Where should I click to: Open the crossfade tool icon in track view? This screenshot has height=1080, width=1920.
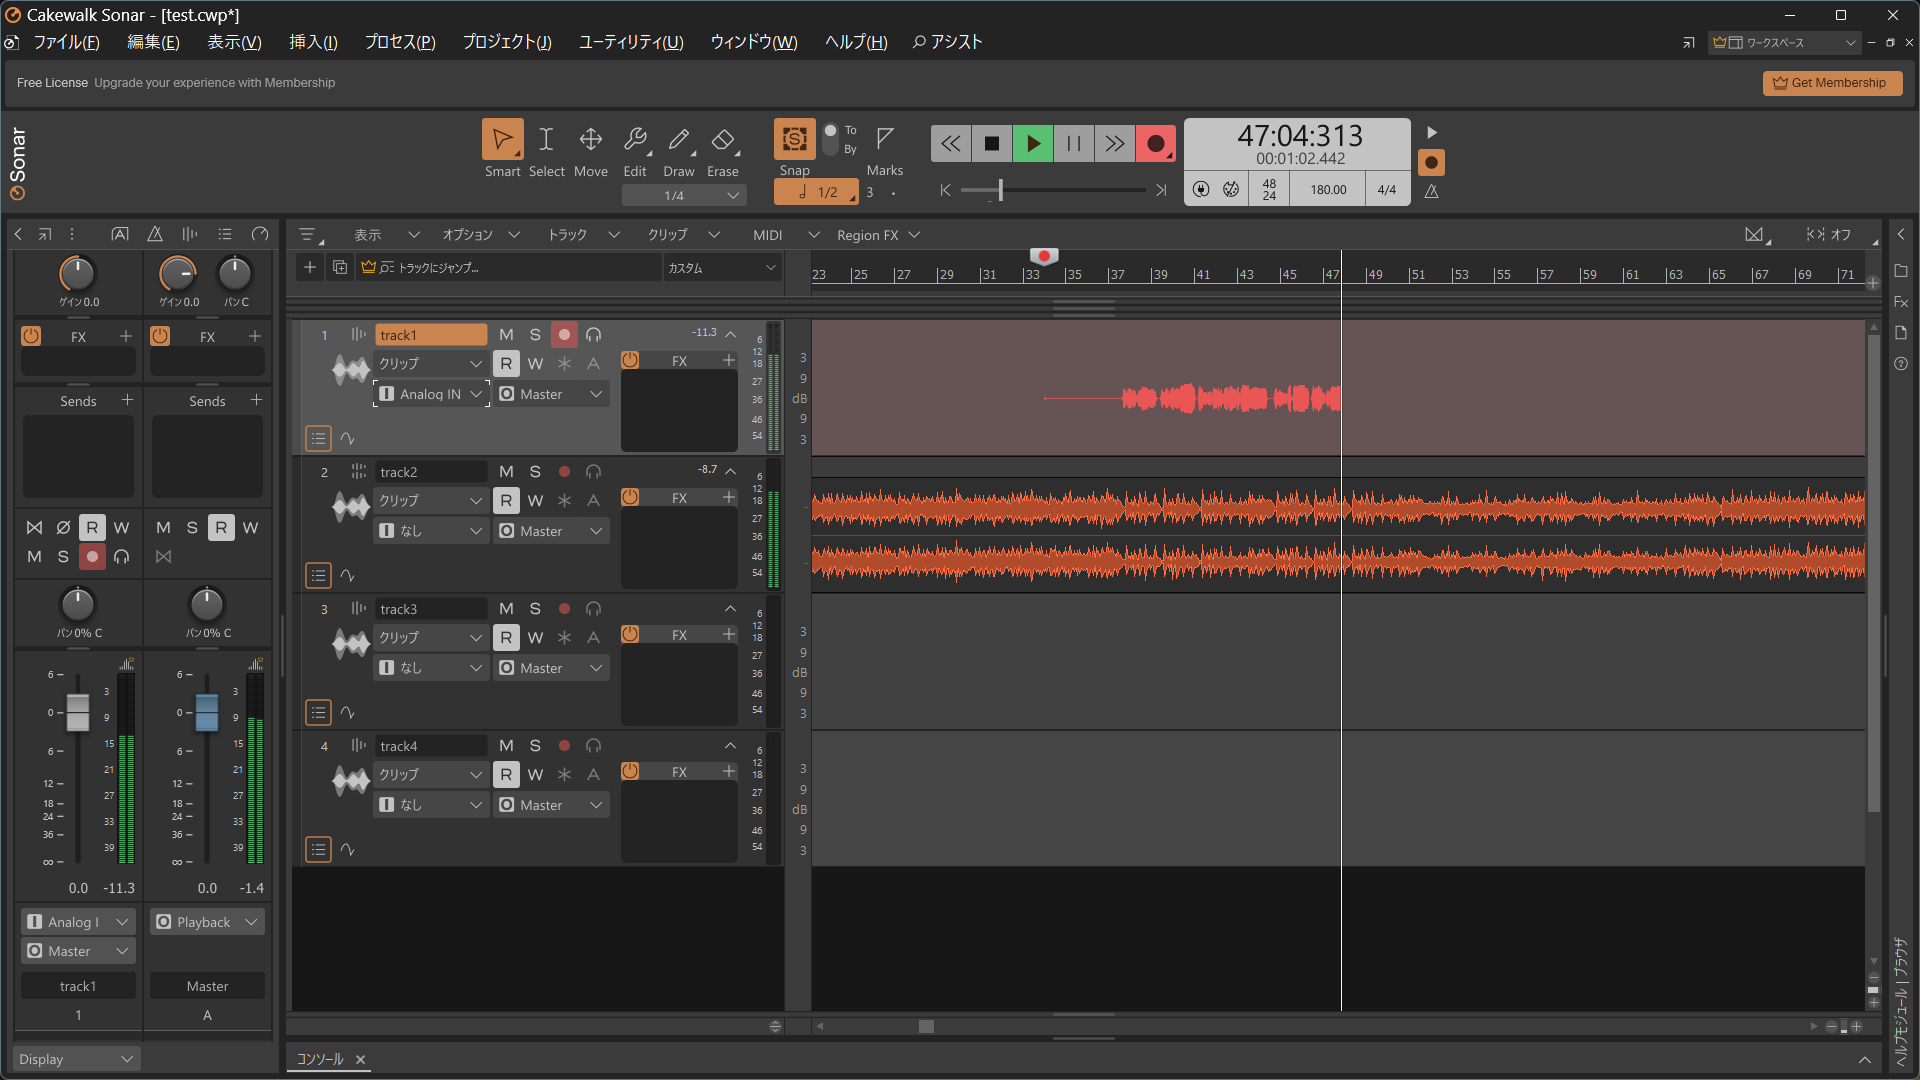tap(1755, 235)
